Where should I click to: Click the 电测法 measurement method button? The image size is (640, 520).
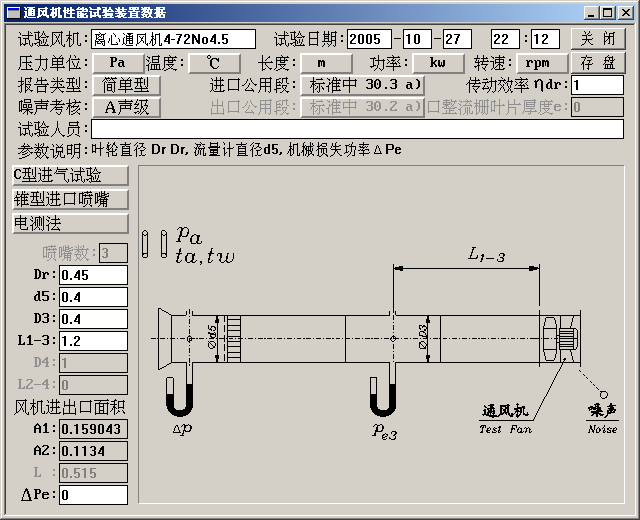(x=70, y=223)
